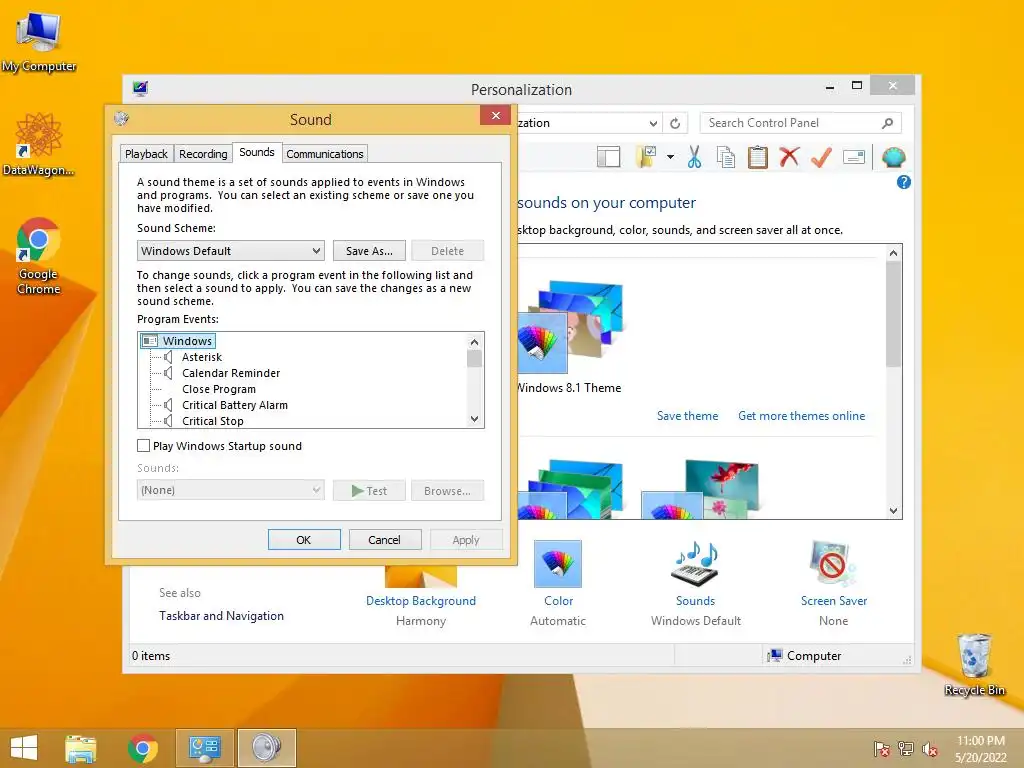Click the clock showing 11:00 PM
Image resolution: width=1024 pixels, height=768 pixels.
click(980, 741)
